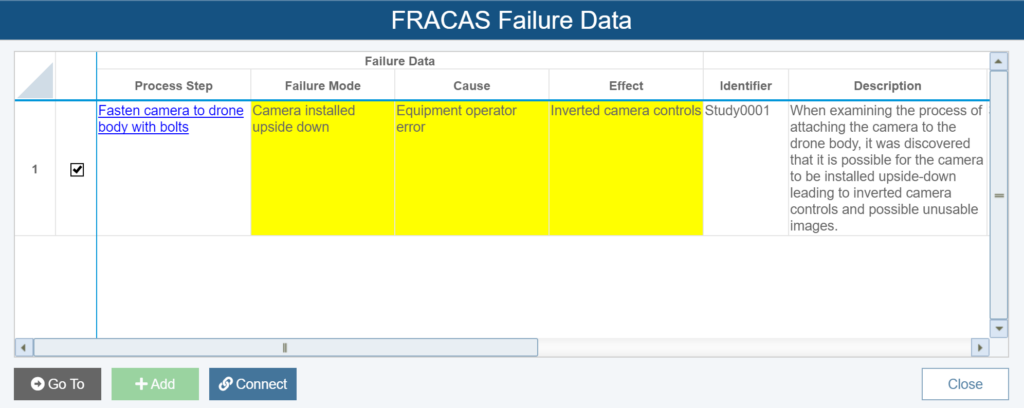Image resolution: width=1024 pixels, height=408 pixels.
Task: Click the chain link icon on Connect
Action: point(226,384)
